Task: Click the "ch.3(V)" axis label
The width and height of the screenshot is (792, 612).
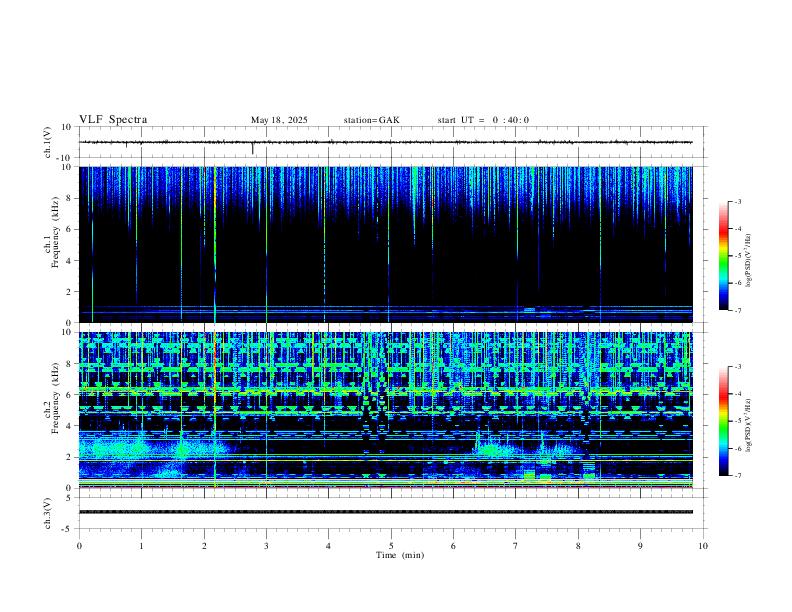Action: coord(48,513)
